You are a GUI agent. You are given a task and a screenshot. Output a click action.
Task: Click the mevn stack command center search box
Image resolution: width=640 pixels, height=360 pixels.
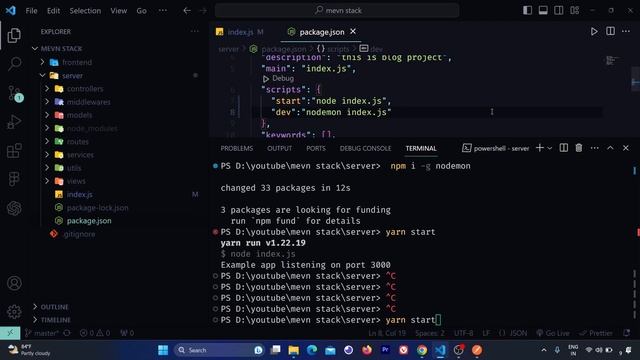[337, 11]
